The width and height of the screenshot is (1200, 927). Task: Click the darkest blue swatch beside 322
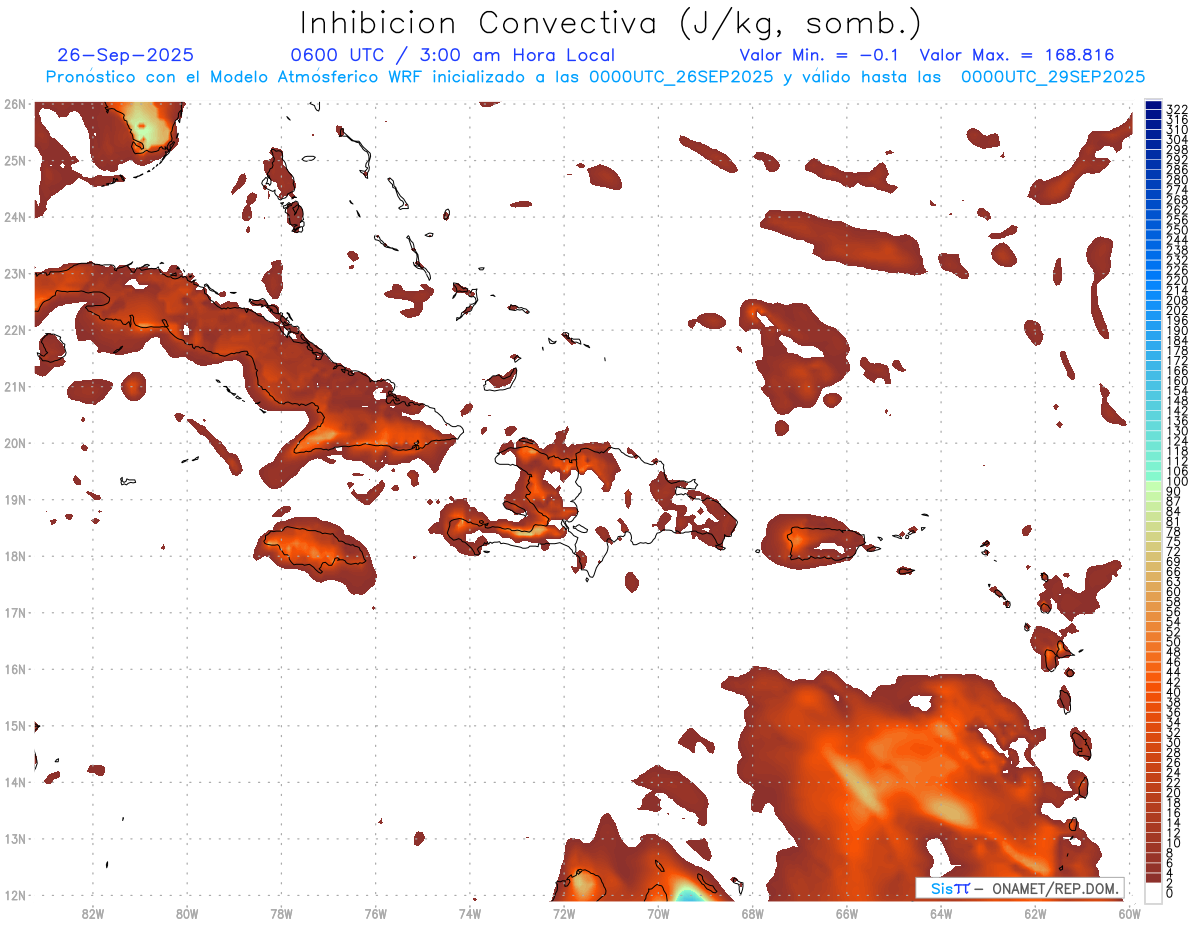coord(1153,106)
